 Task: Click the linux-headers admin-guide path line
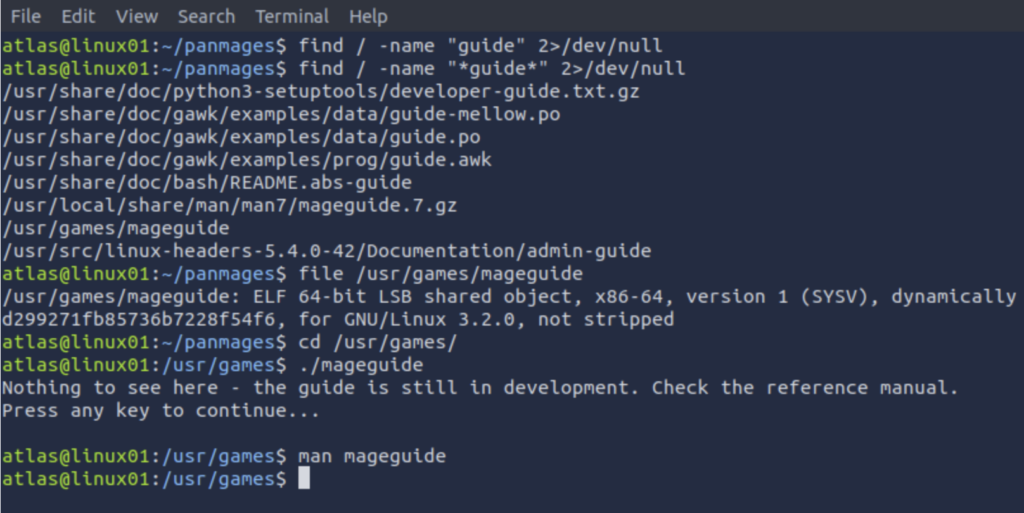[x=327, y=251]
